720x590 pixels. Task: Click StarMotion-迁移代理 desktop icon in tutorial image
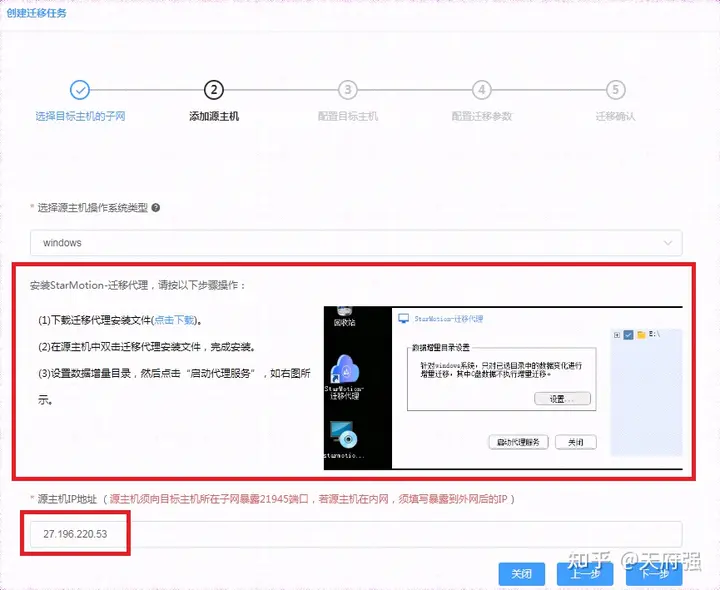pyautogui.click(x=344, y=376)
